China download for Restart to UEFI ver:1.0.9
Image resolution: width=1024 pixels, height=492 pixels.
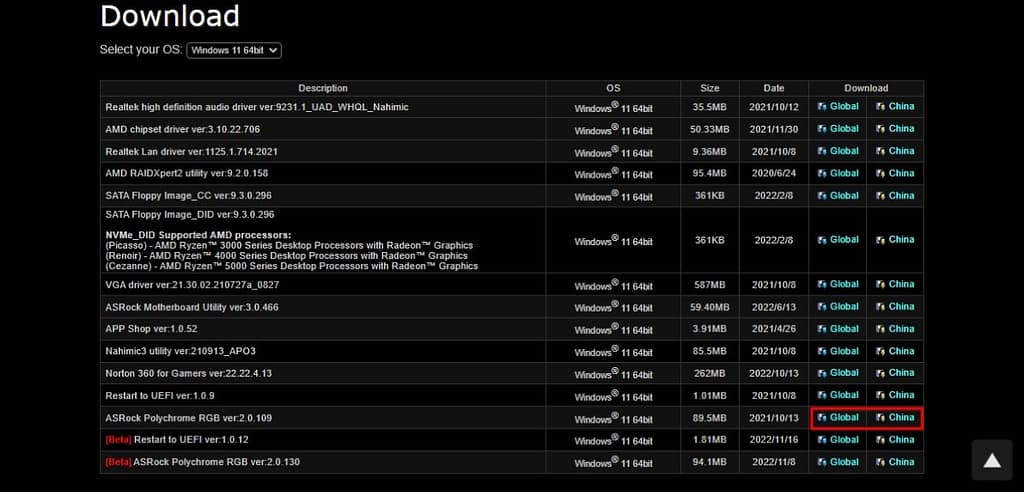895,395
